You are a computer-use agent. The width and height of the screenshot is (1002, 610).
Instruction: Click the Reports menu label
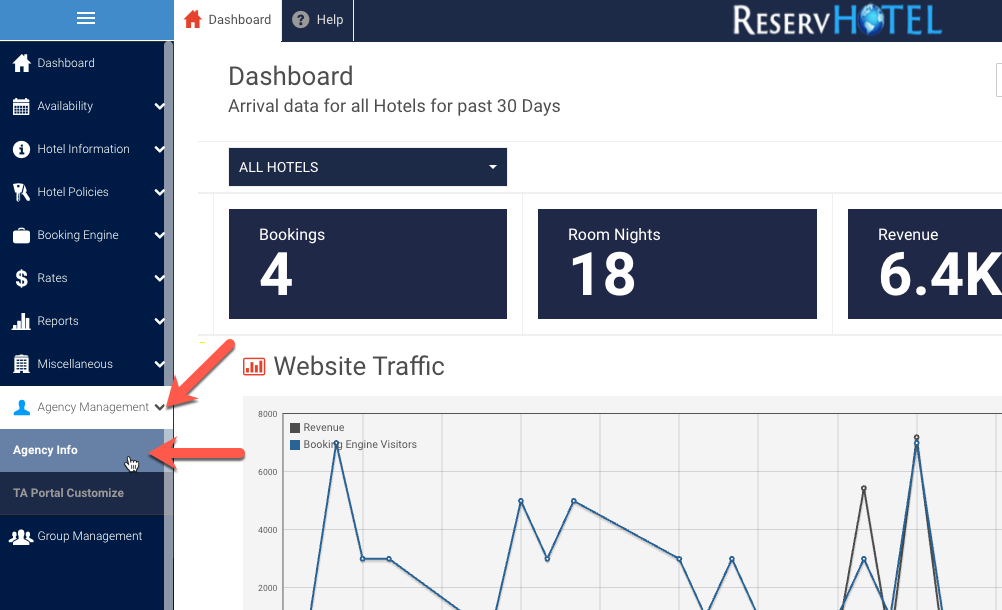coord(58,321)
